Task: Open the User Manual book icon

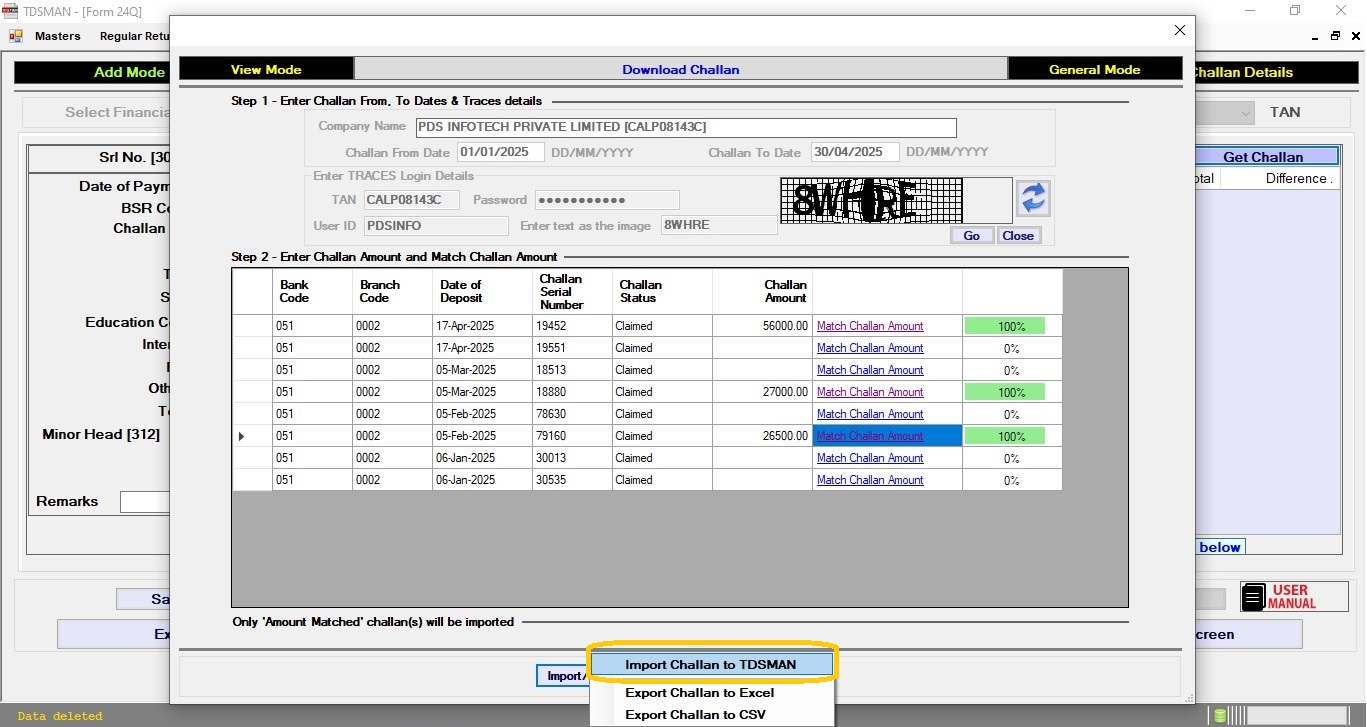Action: click(1253, 598)
